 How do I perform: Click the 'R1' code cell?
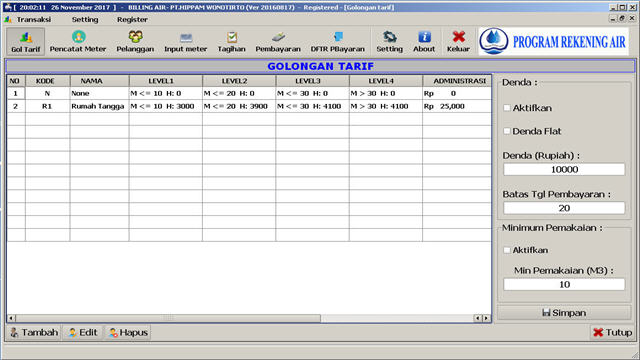pyautogui.click(x=47, y=106)
